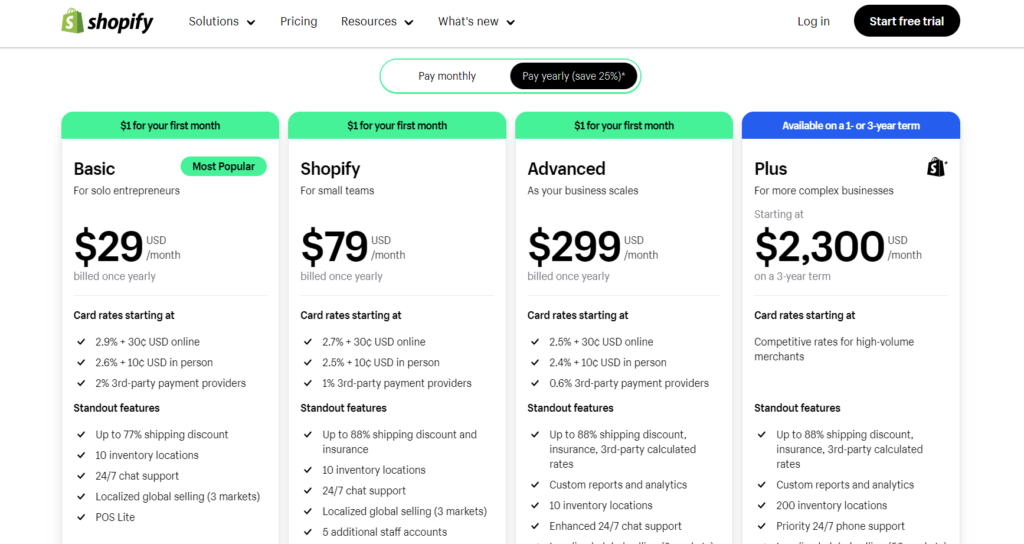The height and width of the screenshot is (544, 1024).
Task: Click Available on a 1- or 3-year term banner
Action: coord(851,125)
